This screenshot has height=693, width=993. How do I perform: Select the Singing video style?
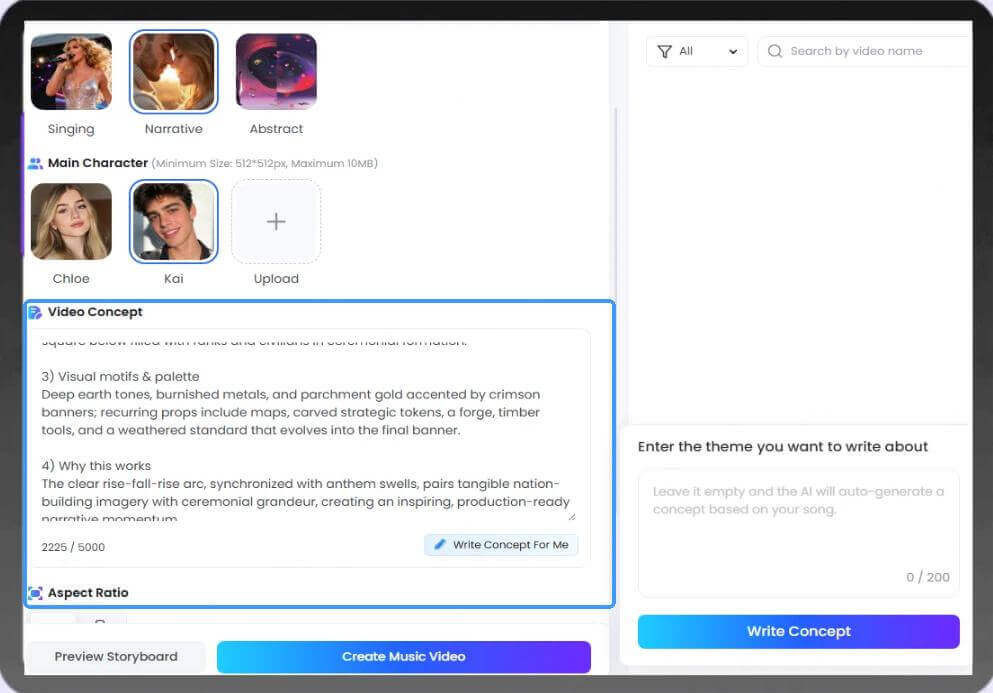(71, 72)
